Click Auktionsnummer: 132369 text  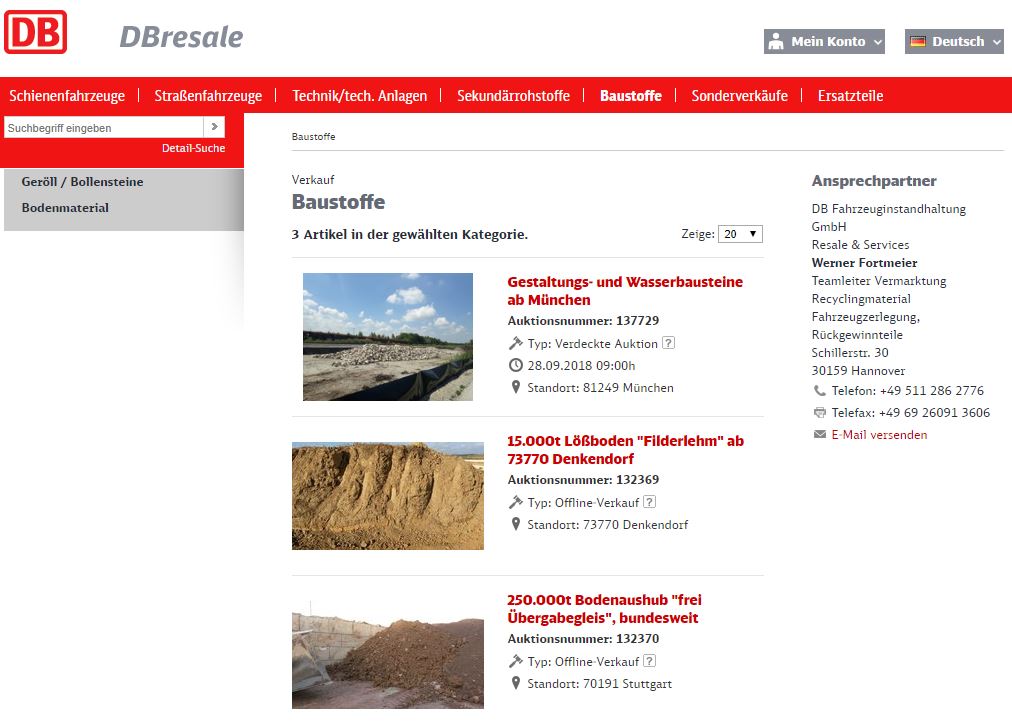[x=583, y=479]
